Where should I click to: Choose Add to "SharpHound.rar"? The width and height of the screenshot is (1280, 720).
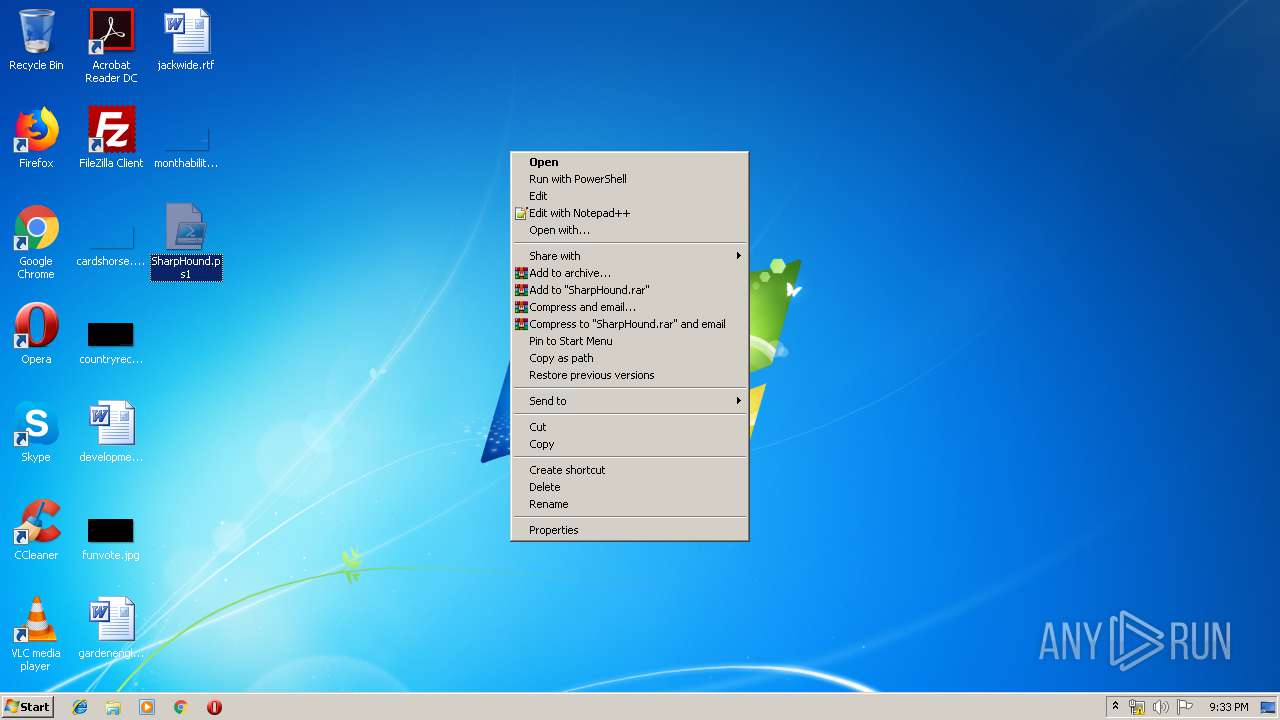[629, 290]
